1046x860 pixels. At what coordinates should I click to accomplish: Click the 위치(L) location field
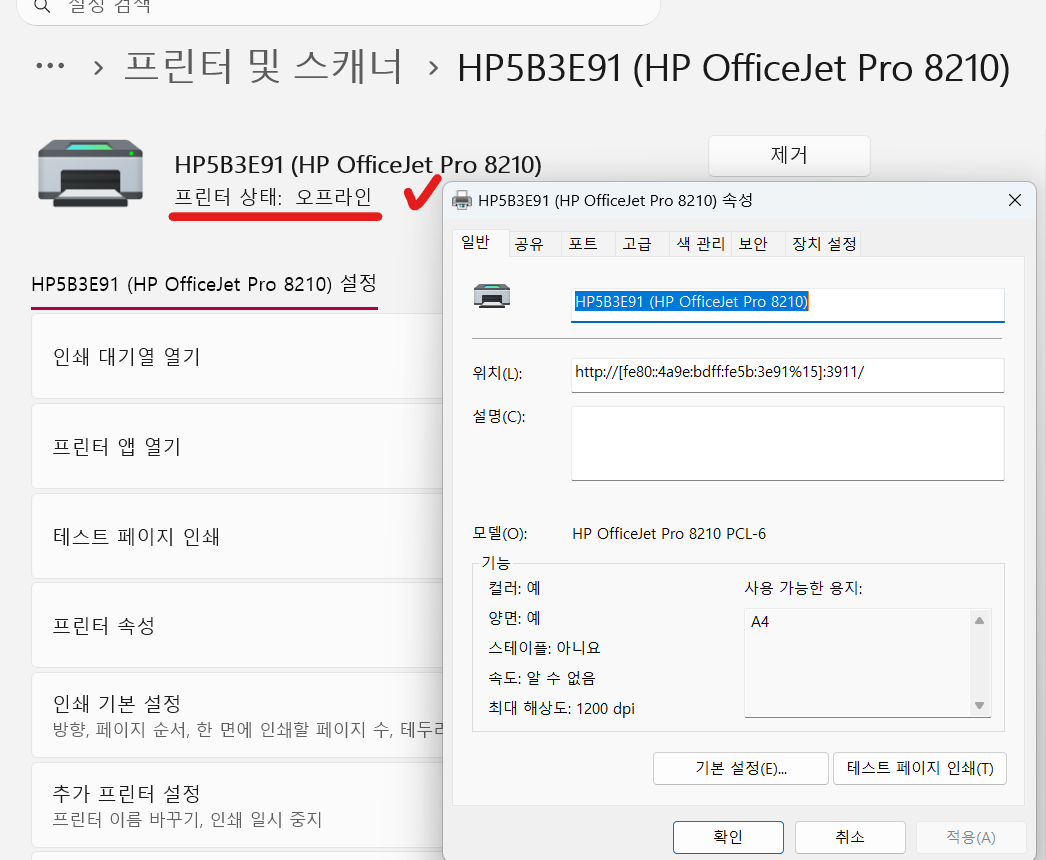[787, 375]
